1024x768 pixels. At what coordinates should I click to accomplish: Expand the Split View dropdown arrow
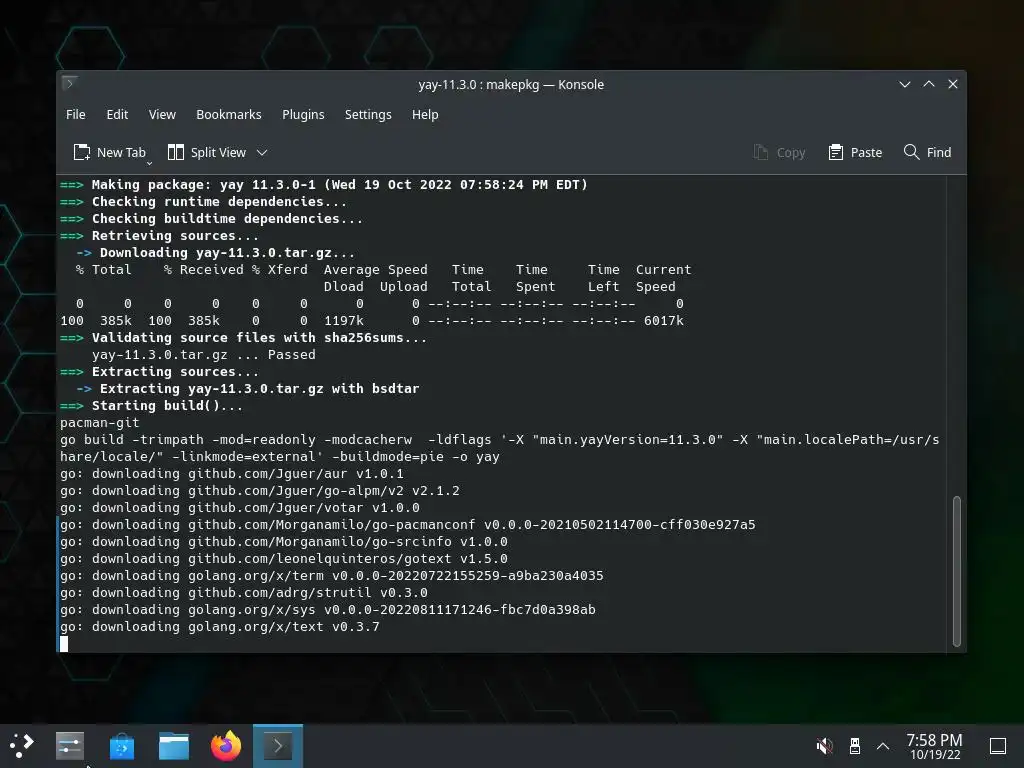(x=262, y=152)
